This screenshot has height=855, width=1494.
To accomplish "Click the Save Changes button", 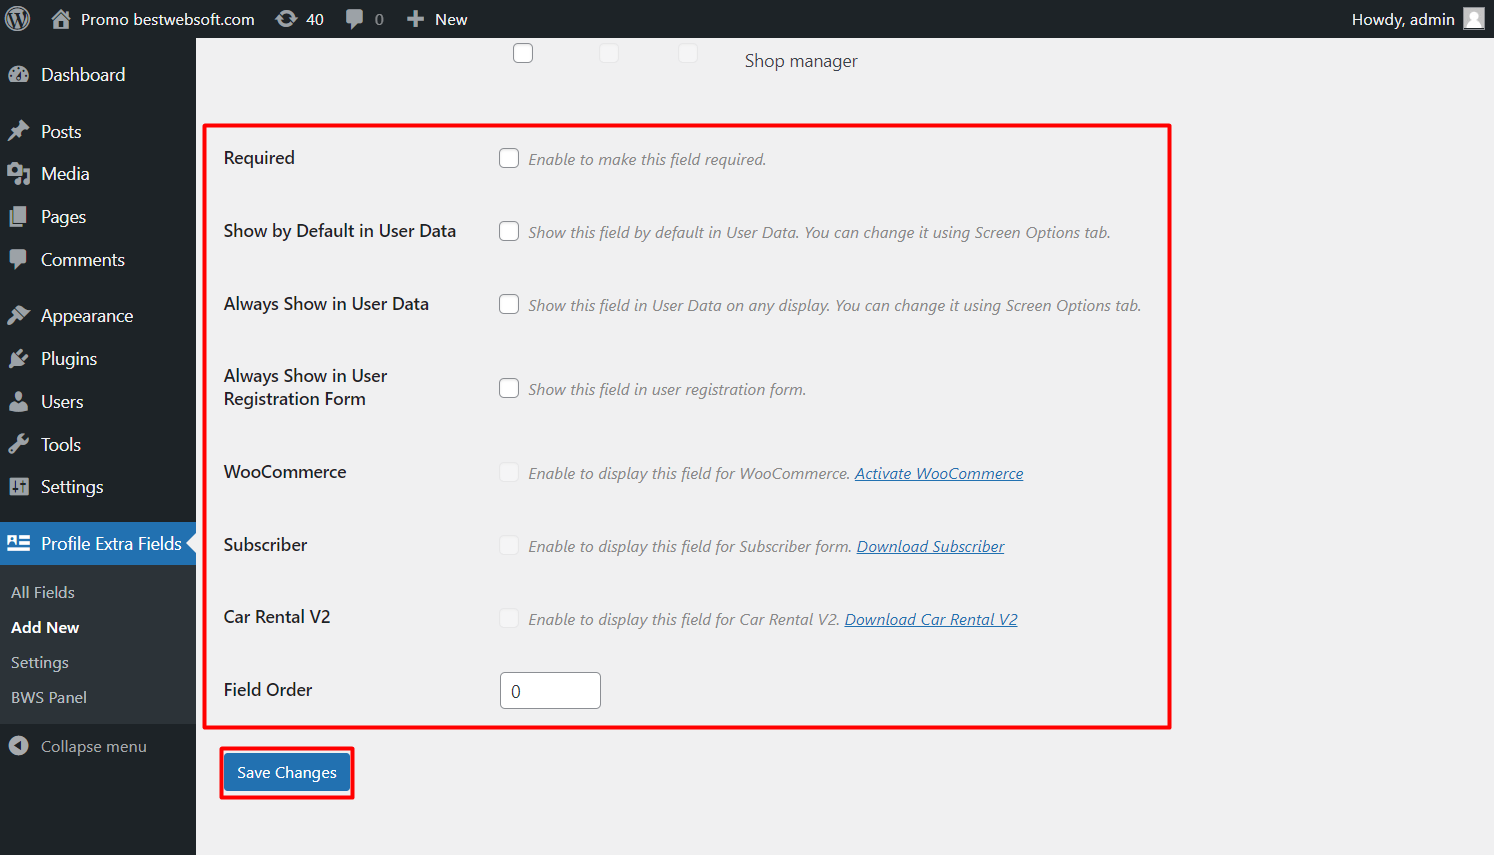I will (286, 772).
